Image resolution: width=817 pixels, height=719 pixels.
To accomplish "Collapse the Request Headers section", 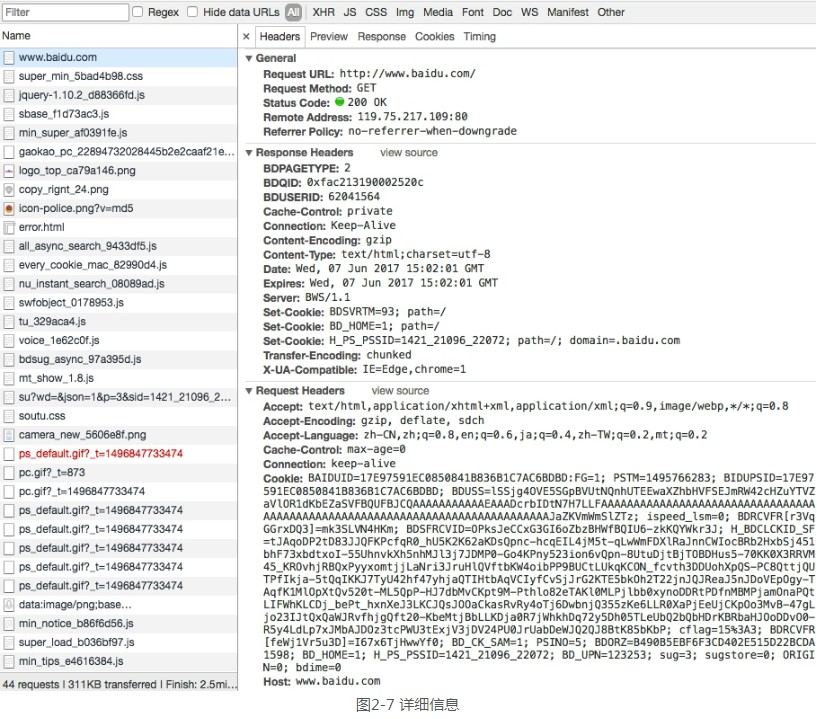I will [249, 391].
